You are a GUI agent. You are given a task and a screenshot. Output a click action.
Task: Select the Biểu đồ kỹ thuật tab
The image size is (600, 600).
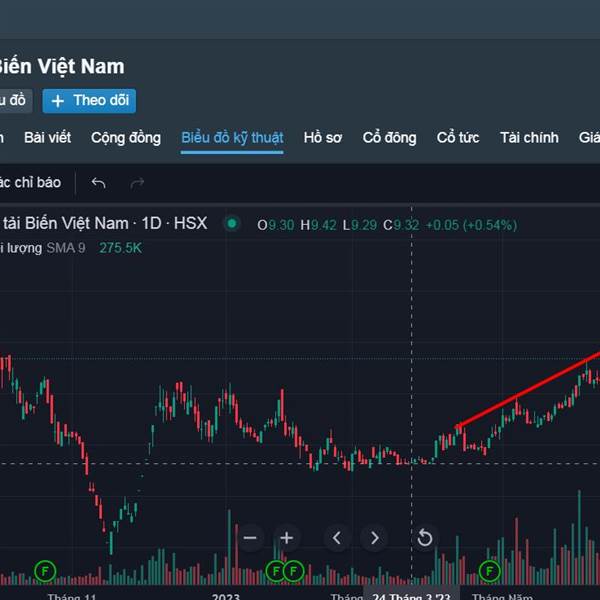(232, 138)
